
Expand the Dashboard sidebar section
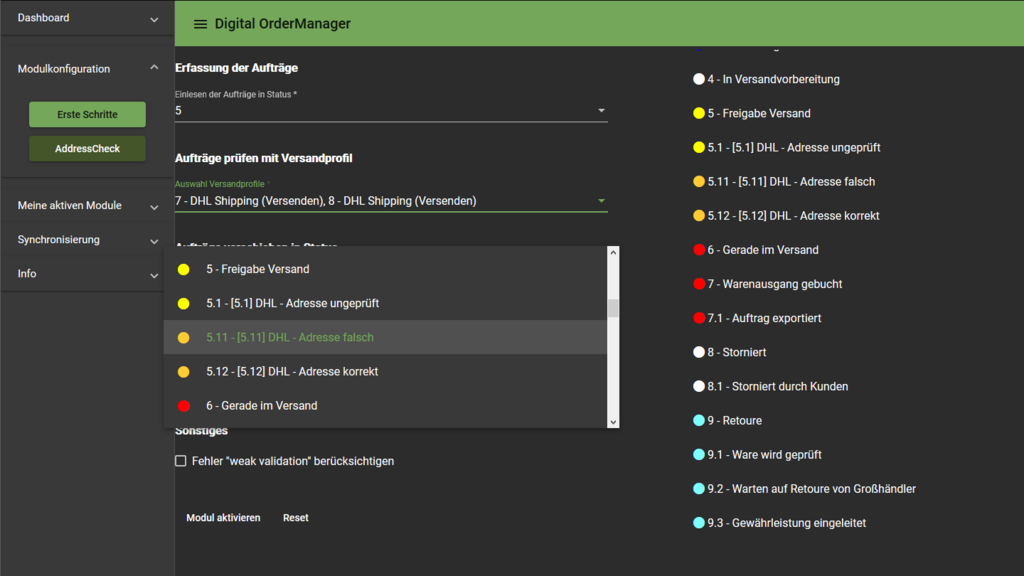click(154, 19)
